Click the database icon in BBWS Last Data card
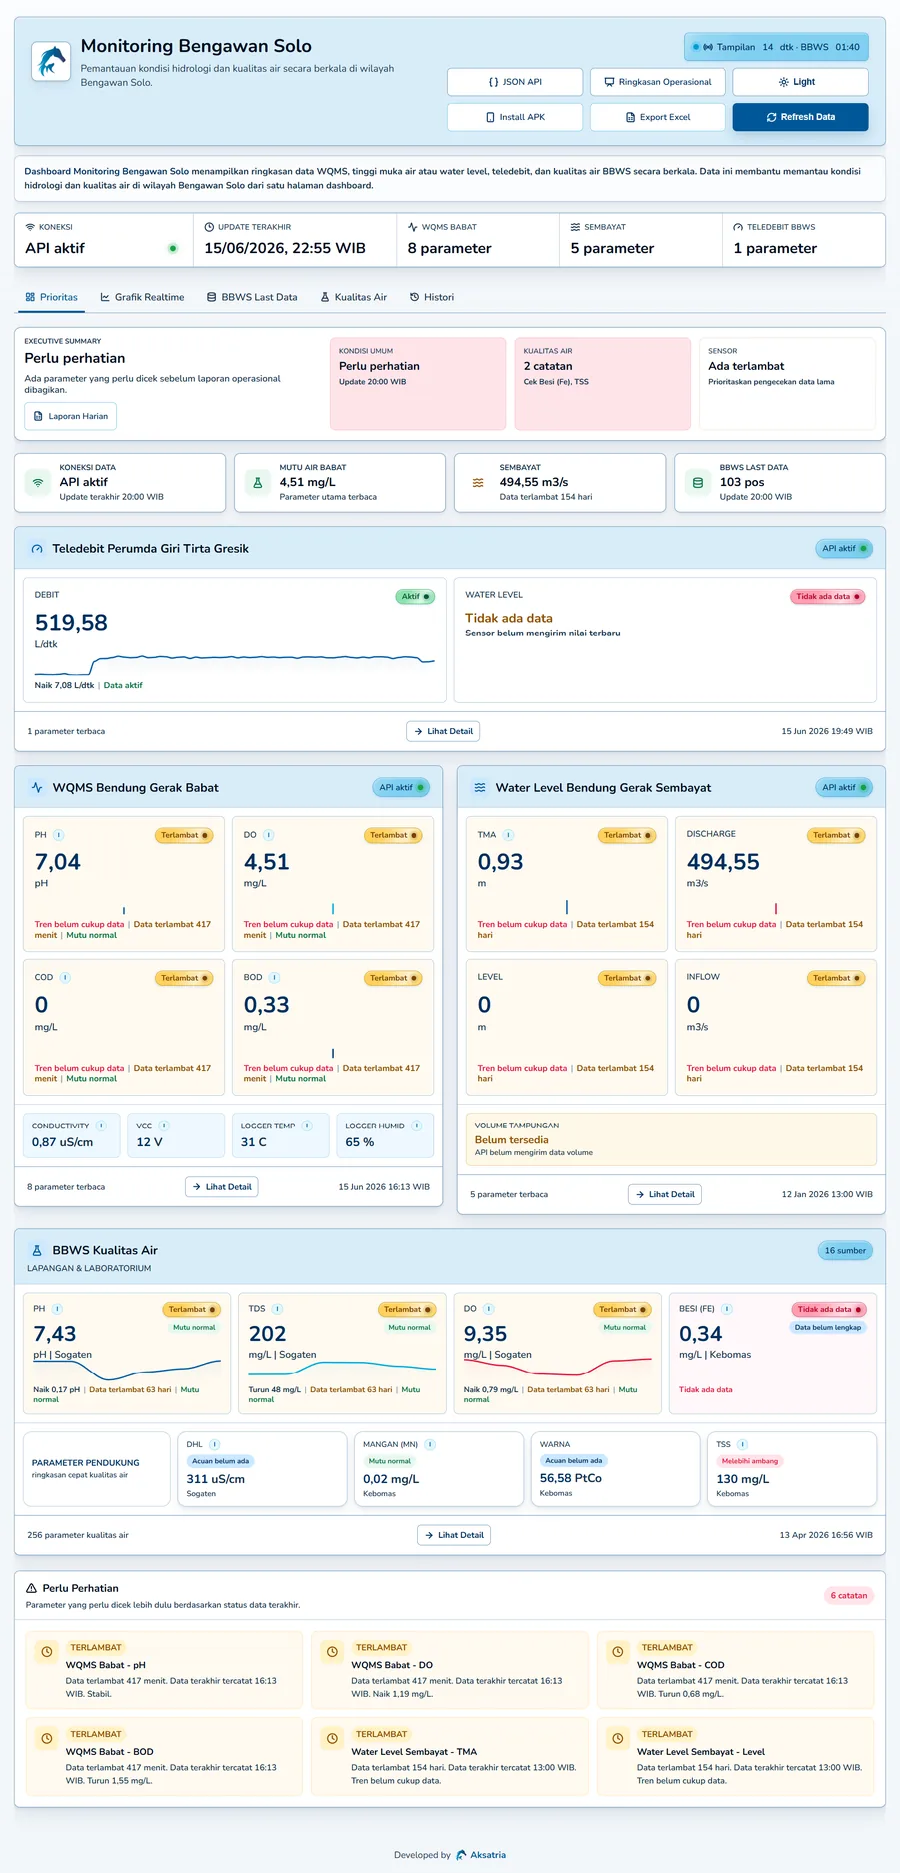Viewport: 900px width, 1873px height. [698, 482]
